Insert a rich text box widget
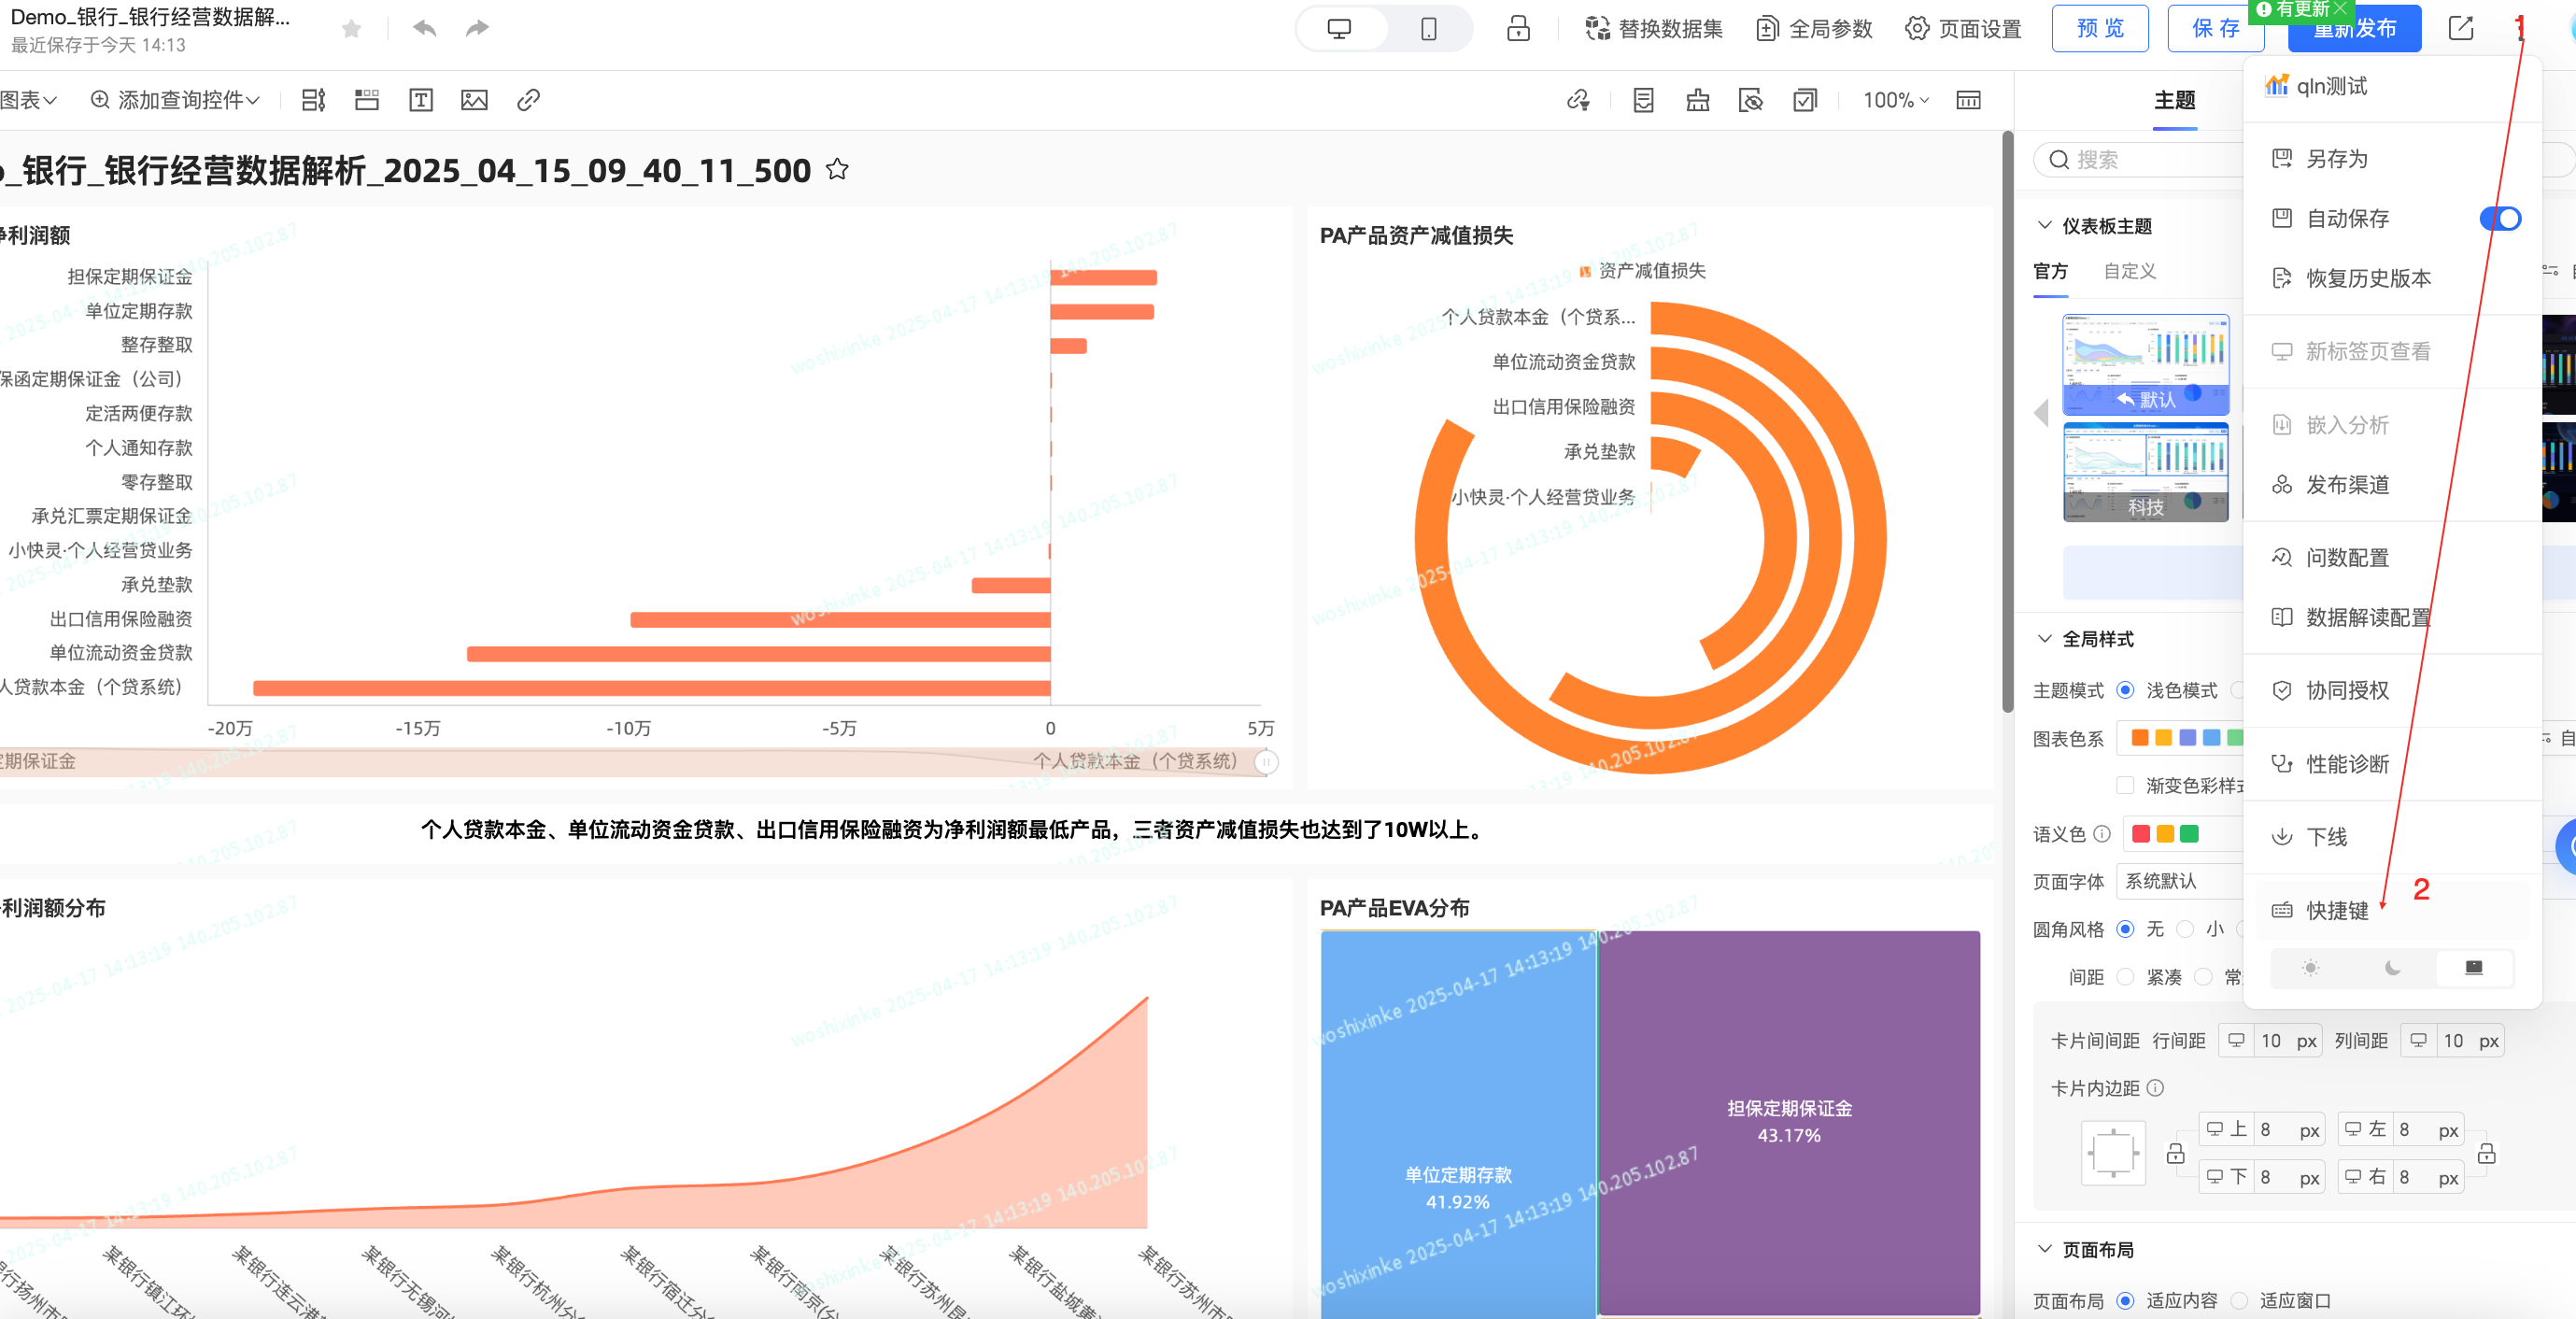Image resolution: width=2576 pixels, height=1319 pixels. 421,100
